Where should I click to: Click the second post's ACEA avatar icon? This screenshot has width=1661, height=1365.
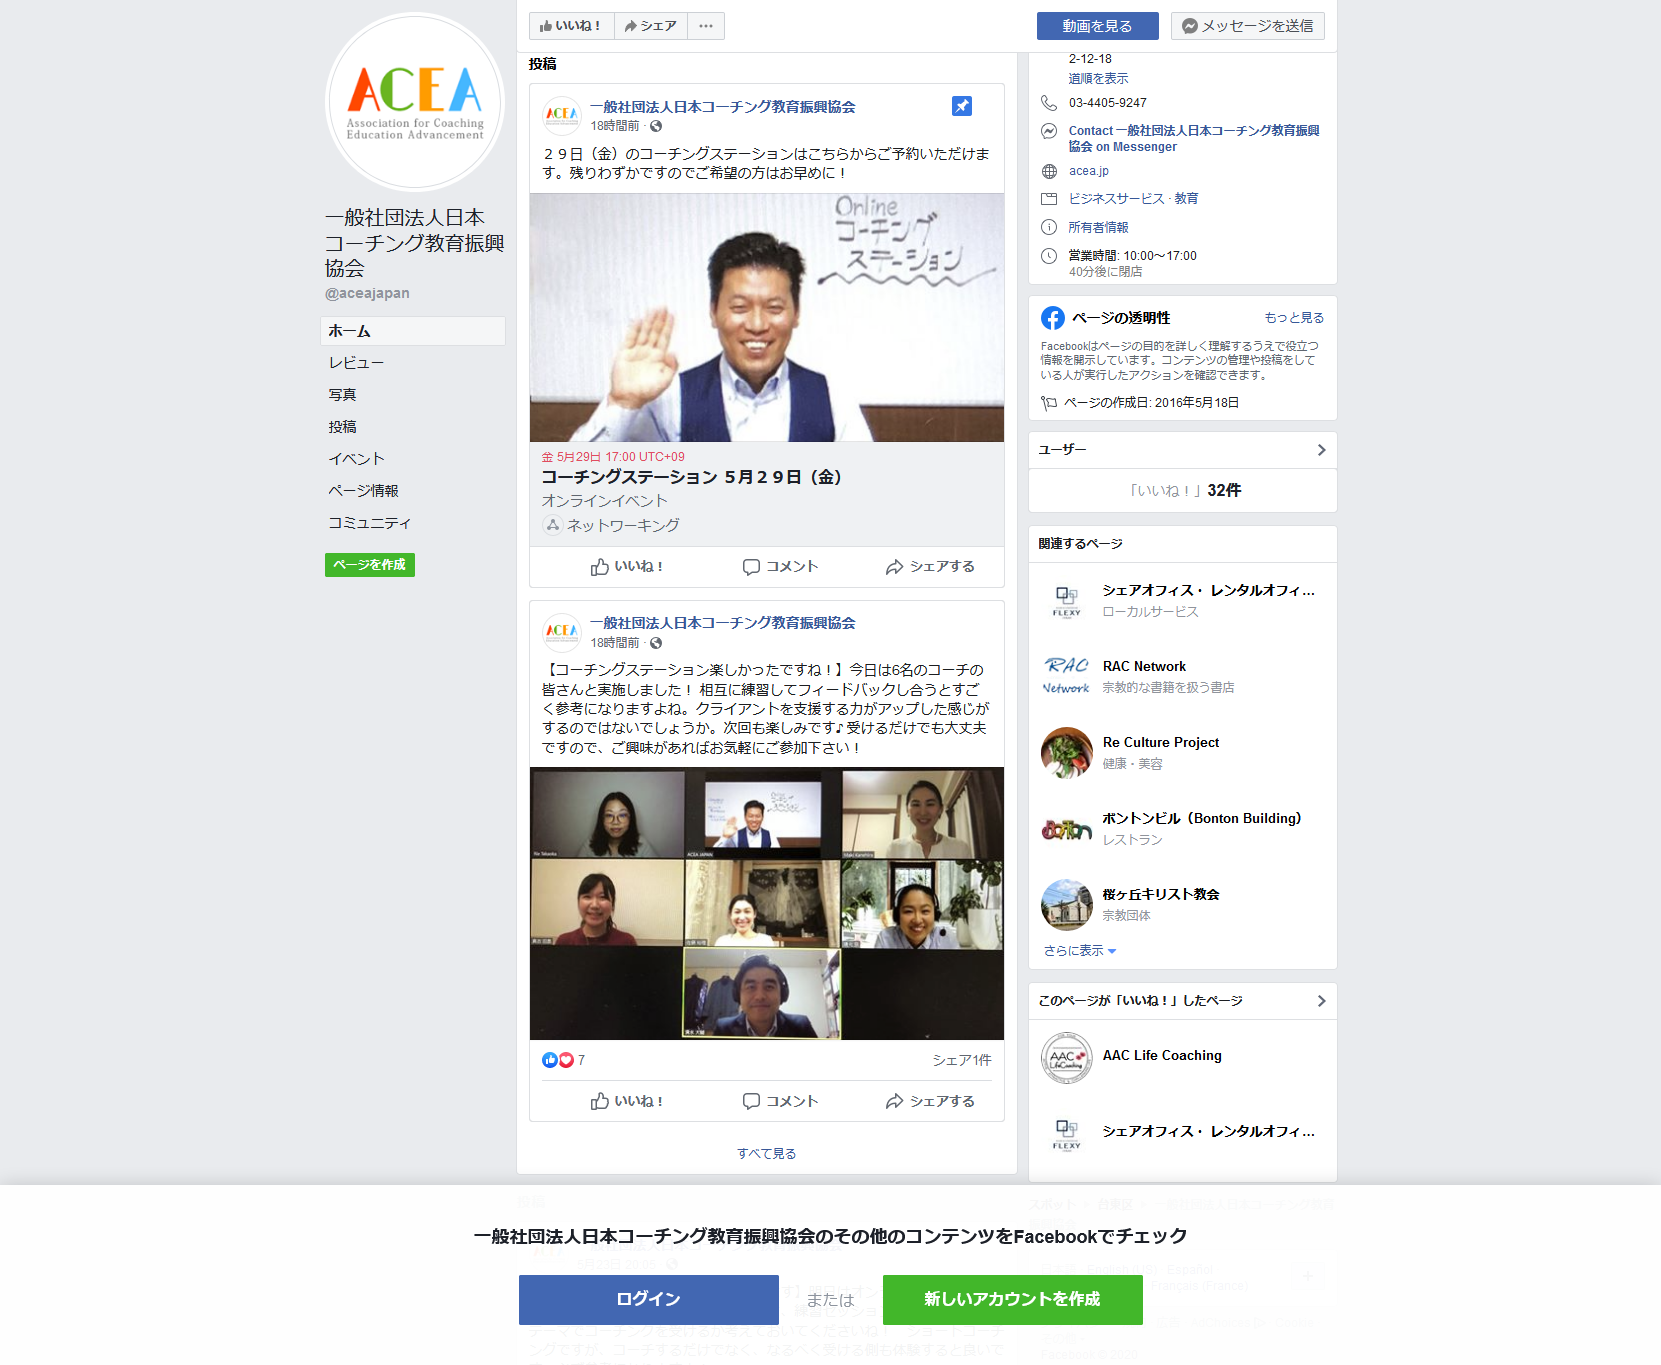pos(562,632)
